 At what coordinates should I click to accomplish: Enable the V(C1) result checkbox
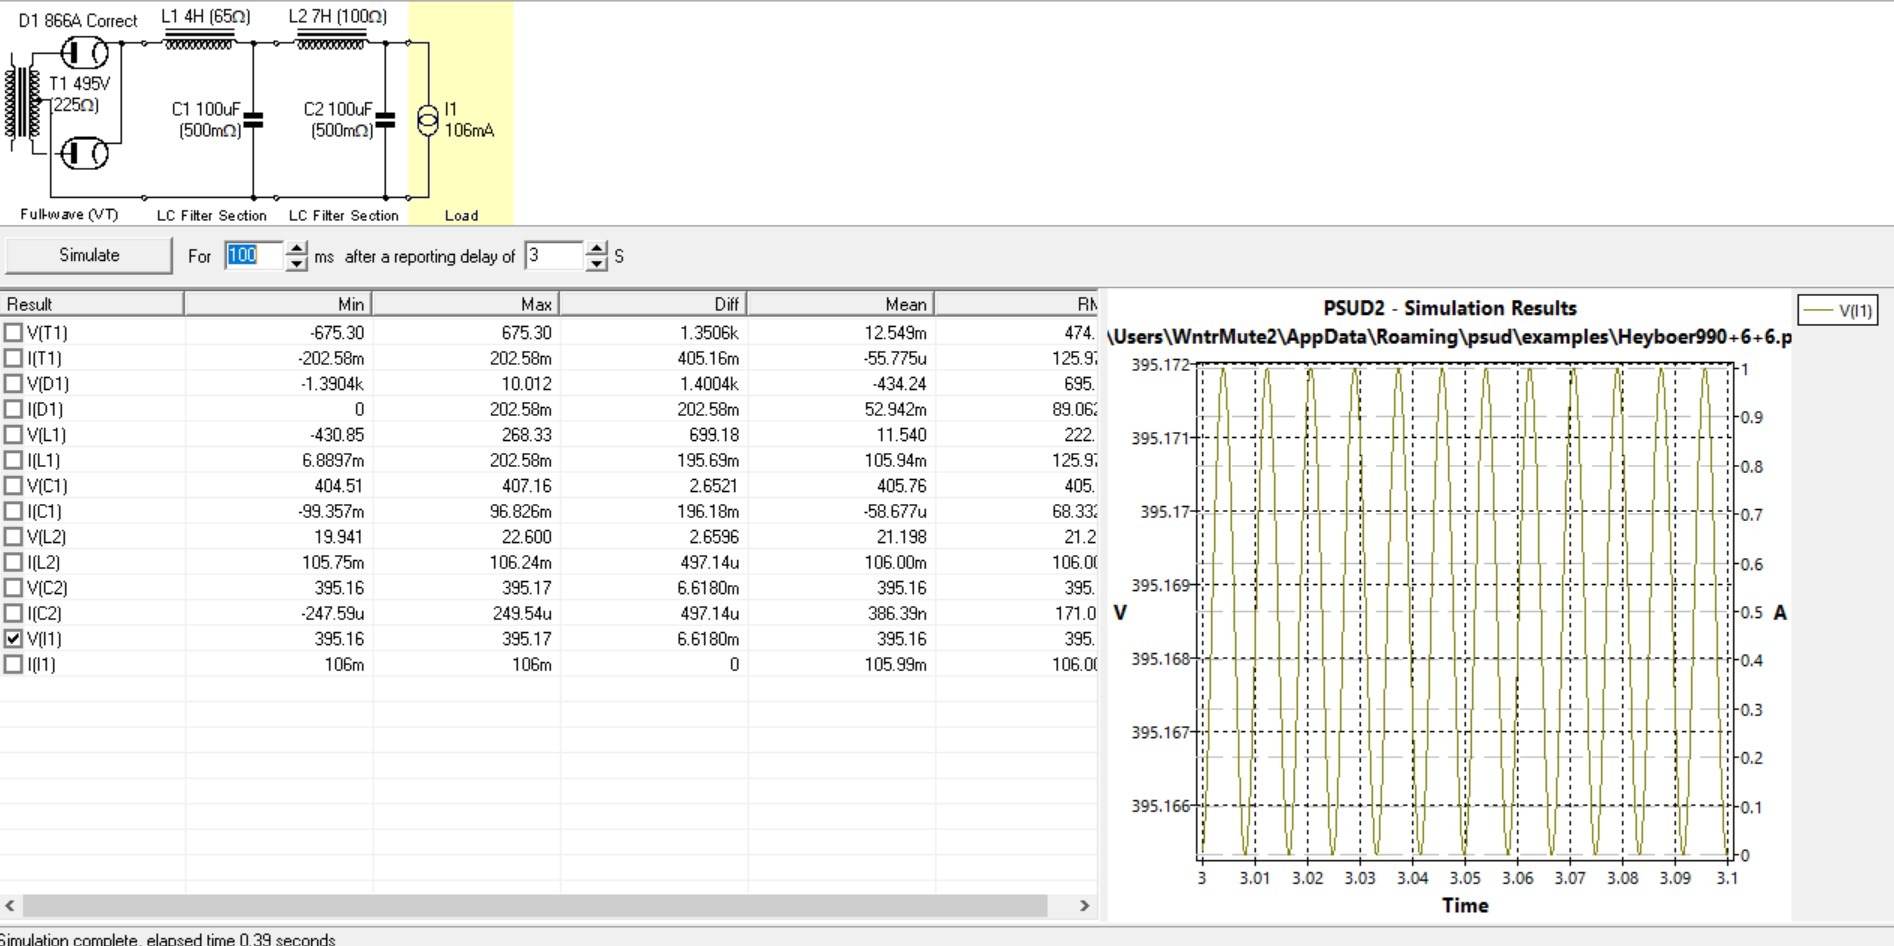(13, 485)
